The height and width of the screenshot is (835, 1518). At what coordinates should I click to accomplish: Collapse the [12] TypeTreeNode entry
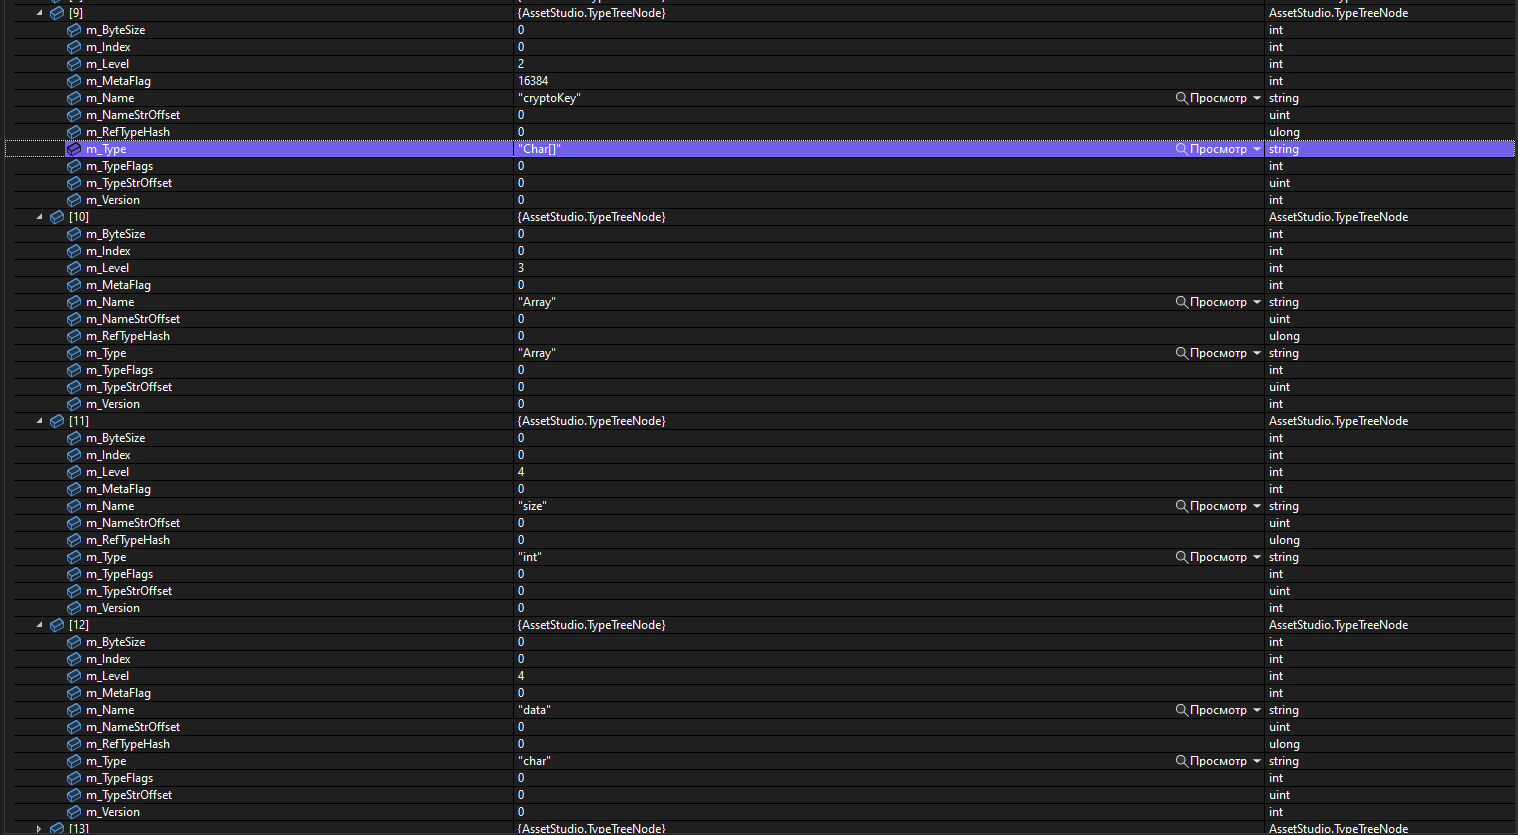40,625
